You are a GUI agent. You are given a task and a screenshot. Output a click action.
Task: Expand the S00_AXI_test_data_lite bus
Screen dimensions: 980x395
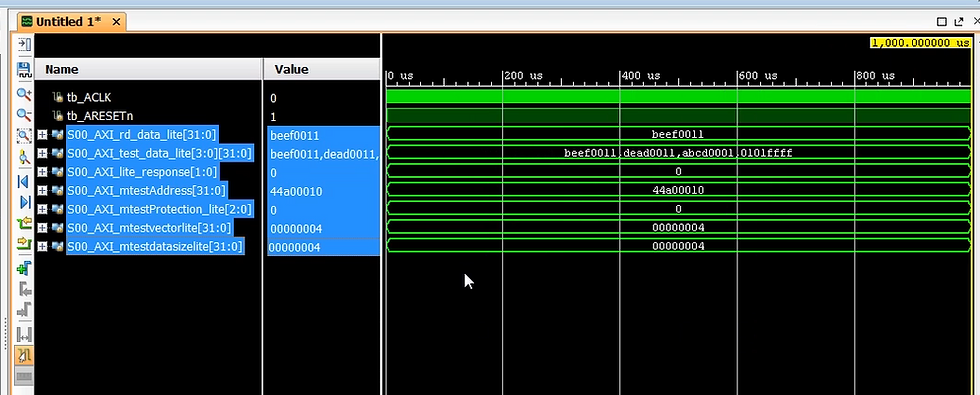coord(42,153)
